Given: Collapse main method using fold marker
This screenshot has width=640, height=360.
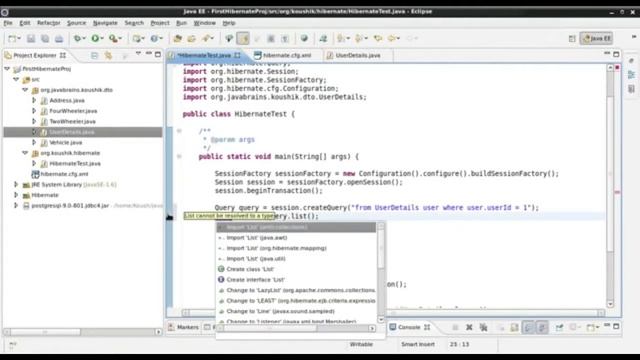Looking at the screenshot, I should (x=179, y=156).
